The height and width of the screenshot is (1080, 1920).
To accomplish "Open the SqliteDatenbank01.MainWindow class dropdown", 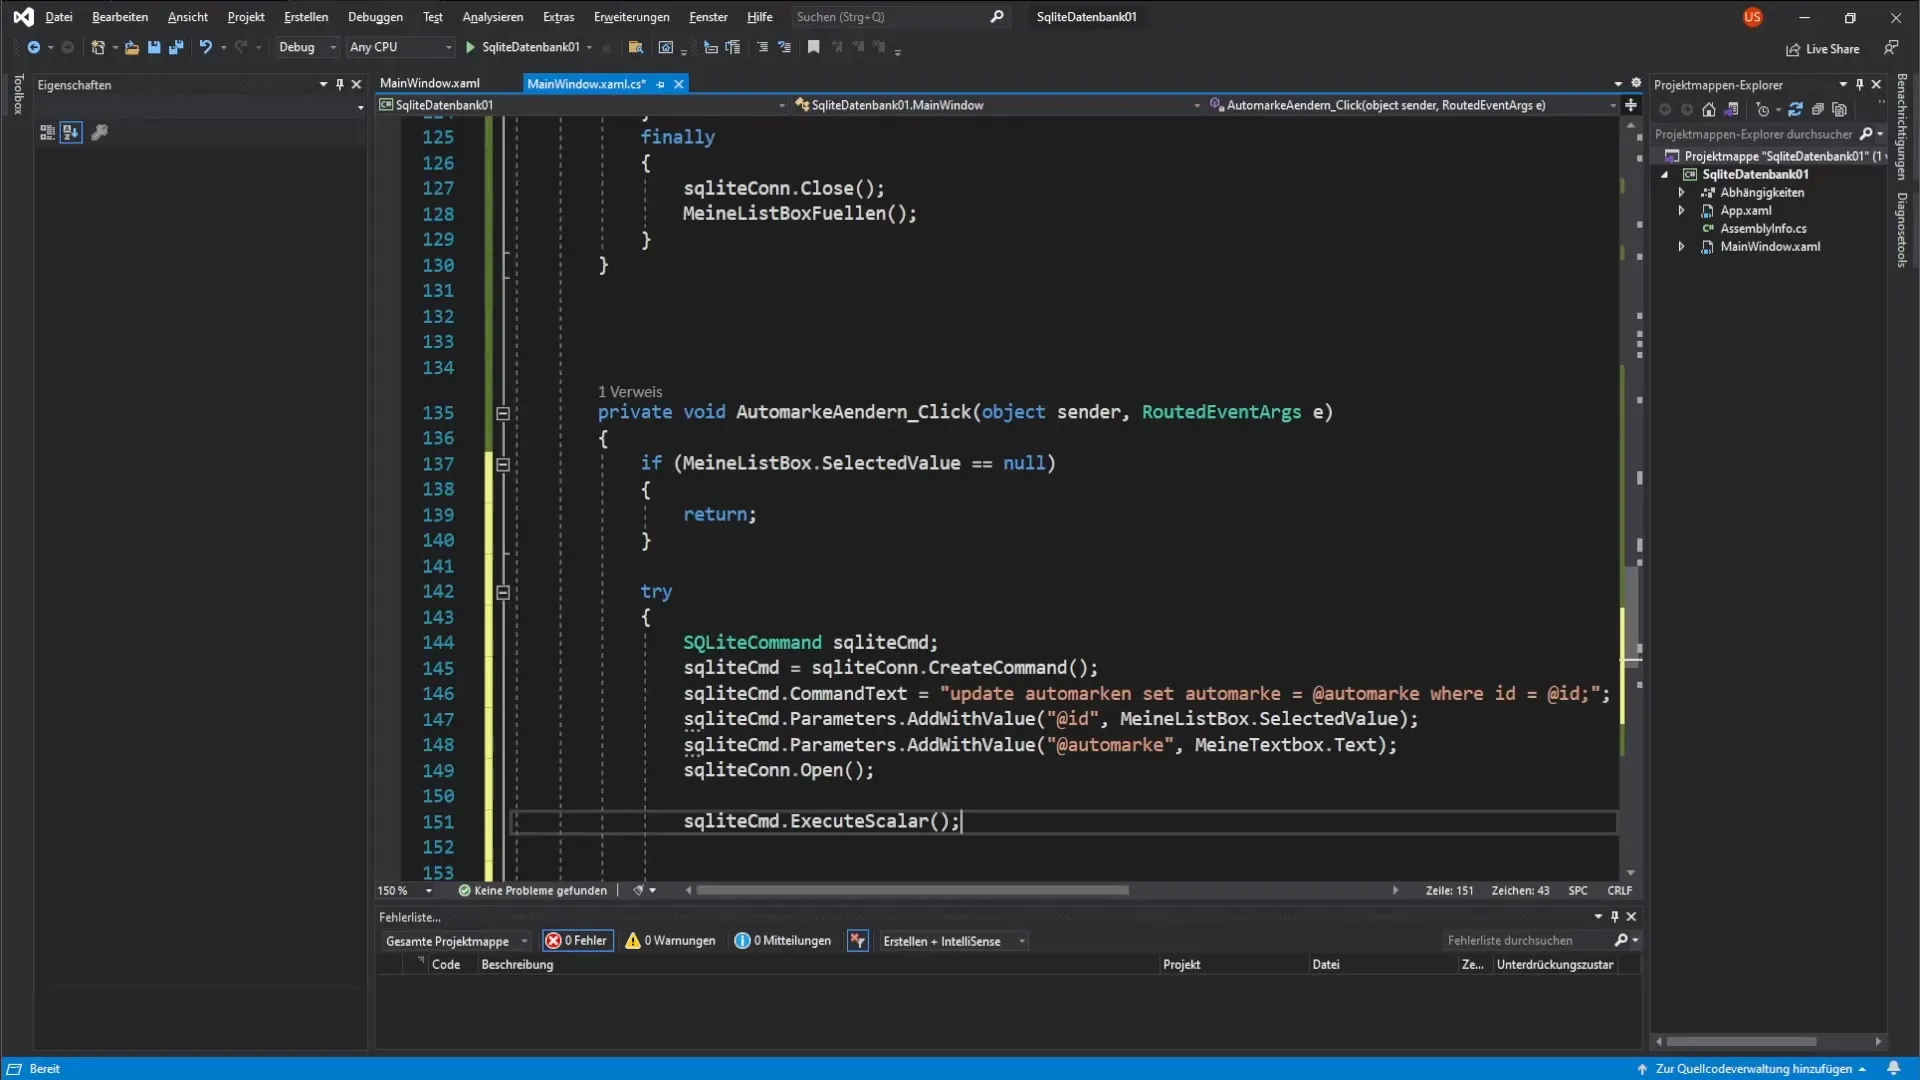I will [x=997, y=105].
